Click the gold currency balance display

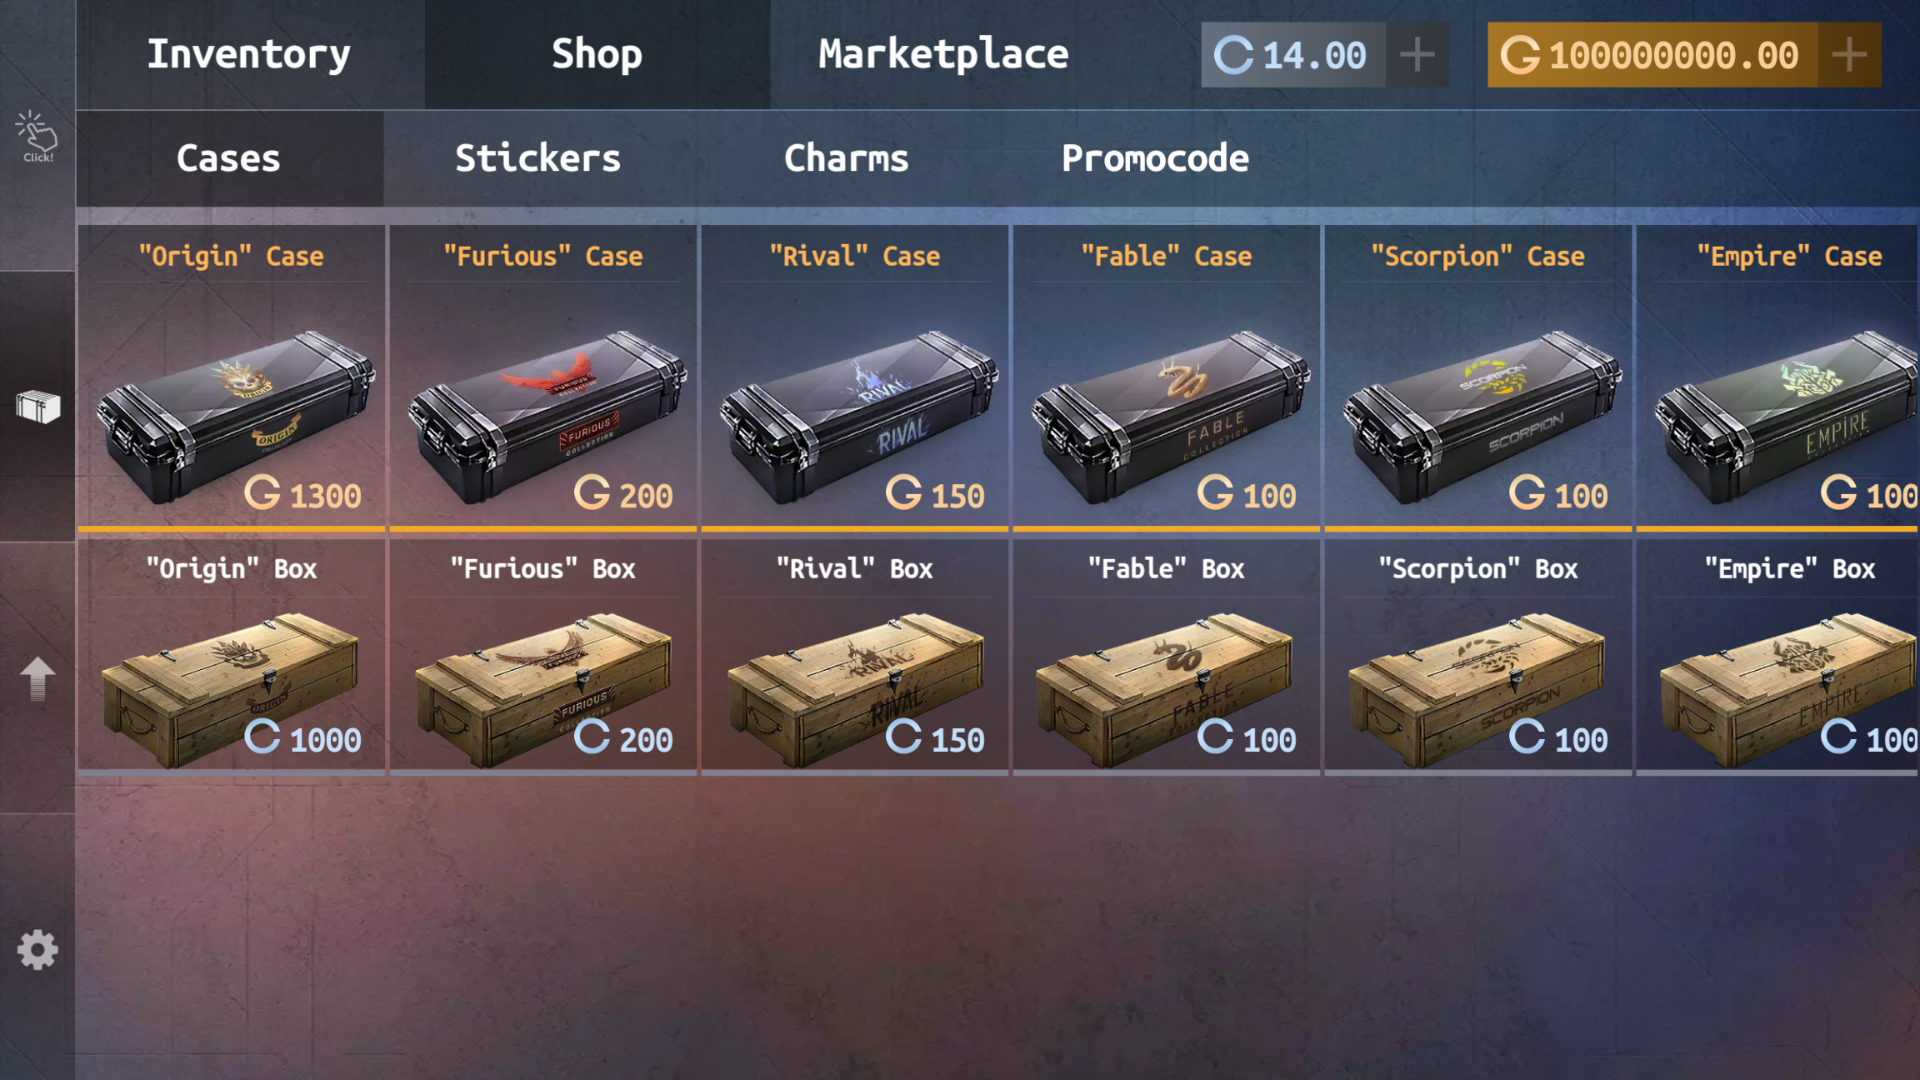click(1652, 55)
